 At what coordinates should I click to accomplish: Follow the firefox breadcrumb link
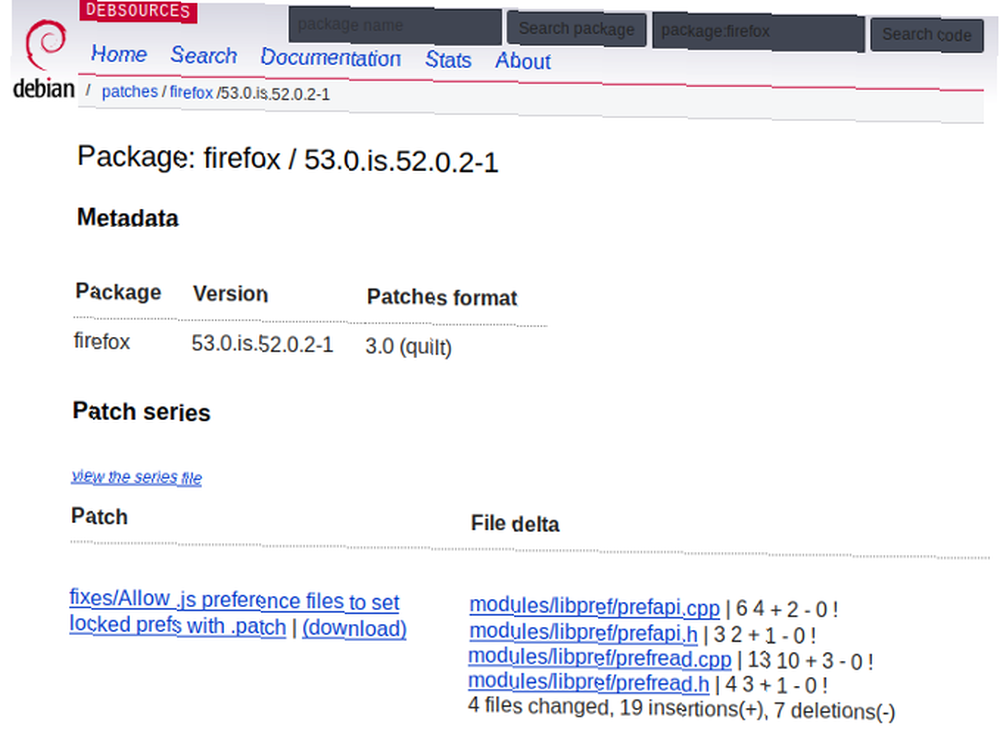pyautogui.click(x=191, y=92)
